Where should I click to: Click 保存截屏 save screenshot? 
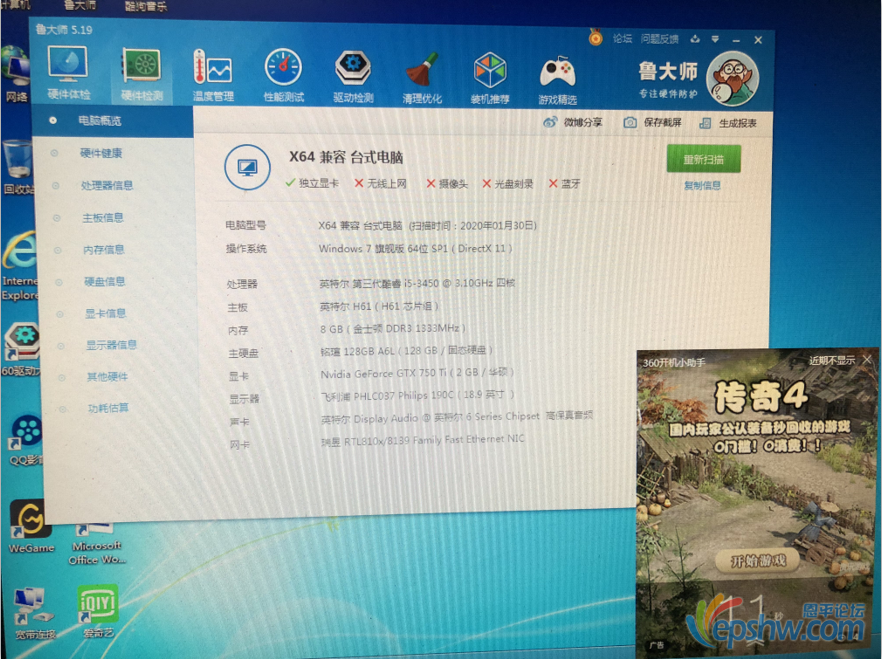pos(652,123)
